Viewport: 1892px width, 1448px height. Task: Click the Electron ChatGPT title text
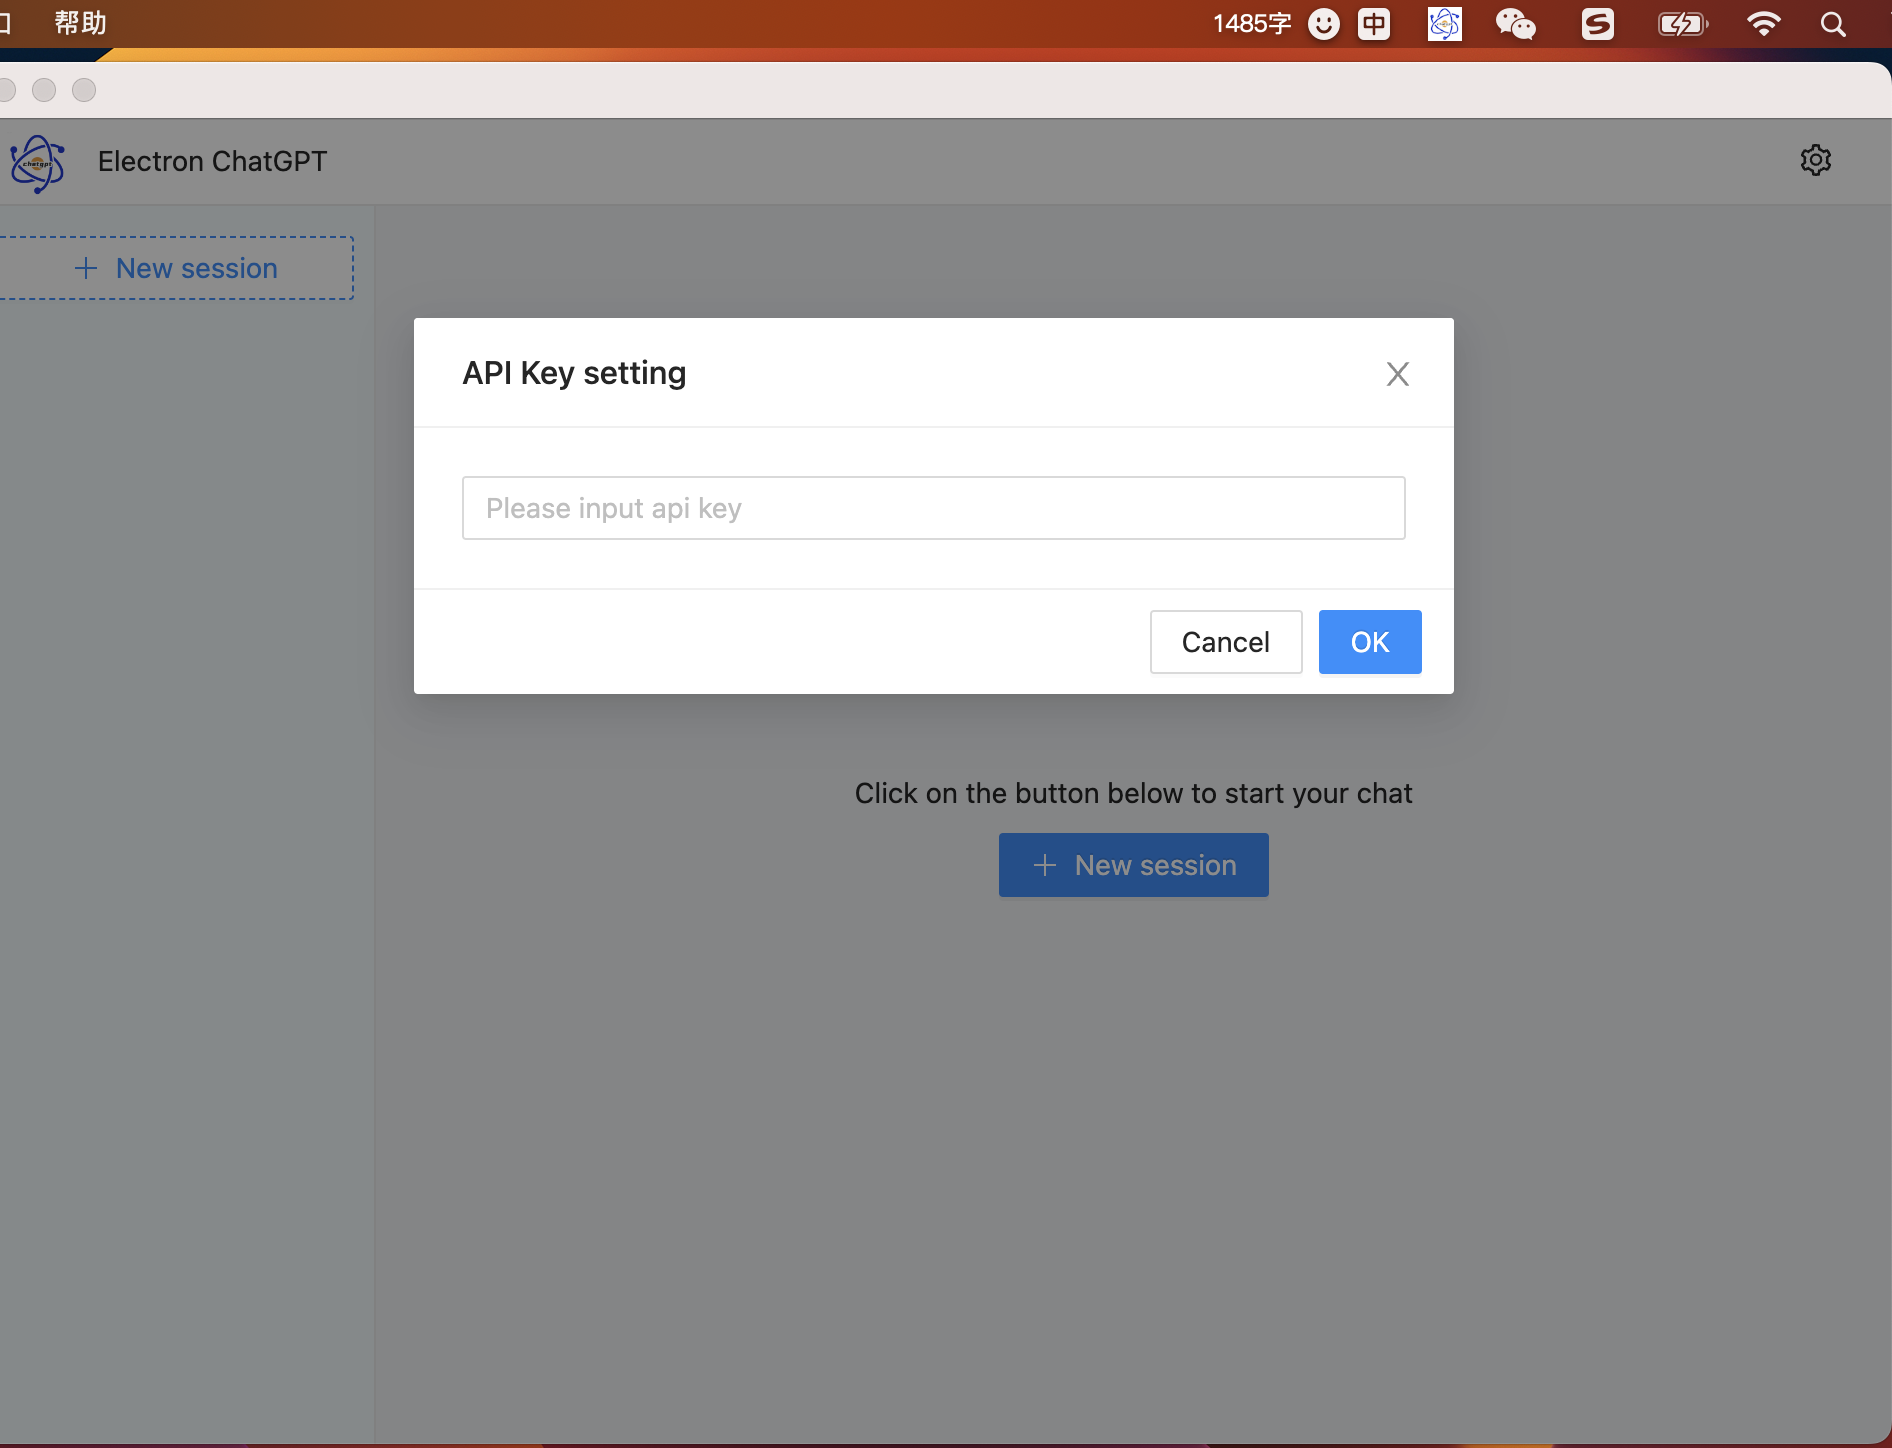tap(212, 161)
